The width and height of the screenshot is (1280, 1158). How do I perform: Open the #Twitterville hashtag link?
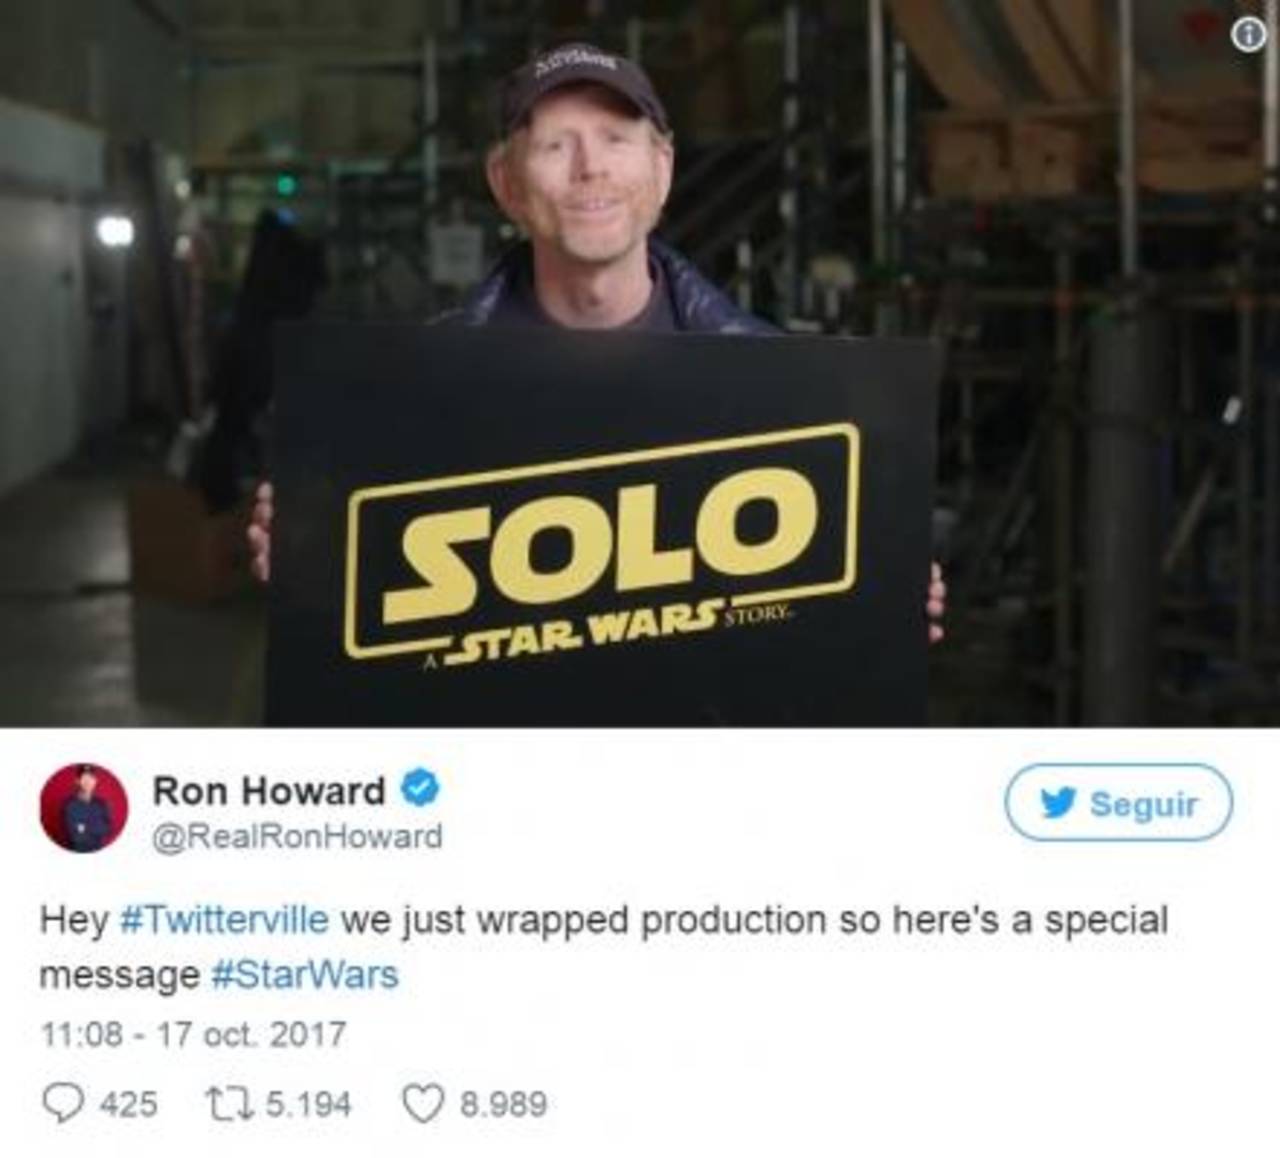224,919
